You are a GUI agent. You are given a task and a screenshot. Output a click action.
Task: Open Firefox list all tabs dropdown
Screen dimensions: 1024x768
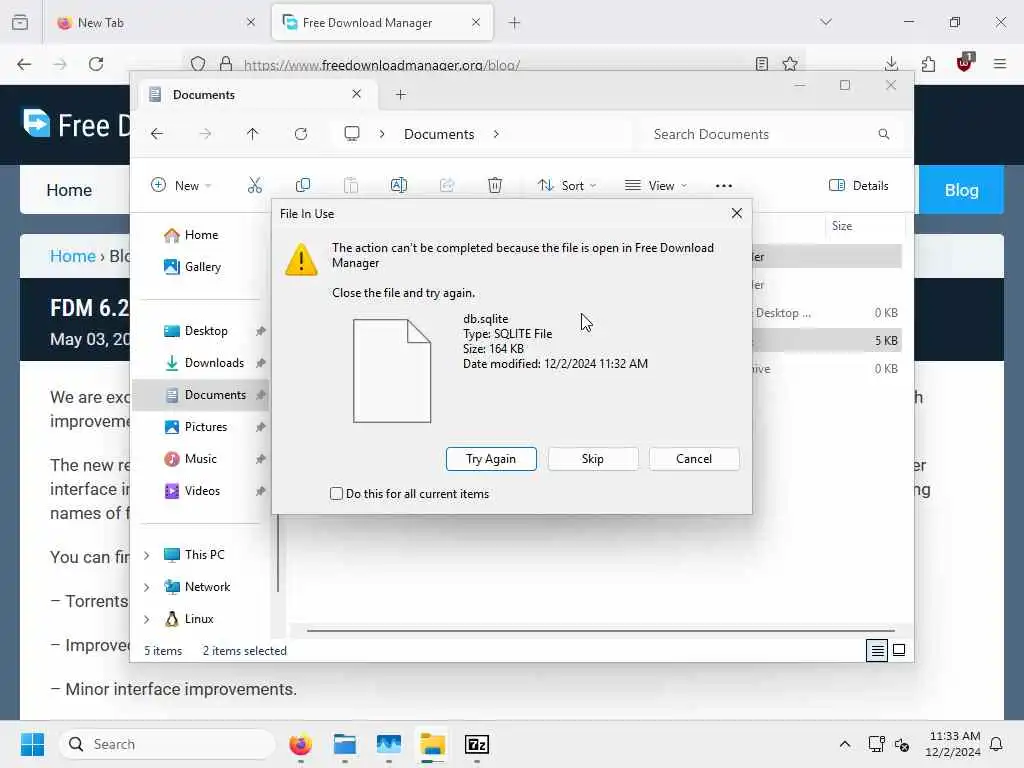(826, 22)
